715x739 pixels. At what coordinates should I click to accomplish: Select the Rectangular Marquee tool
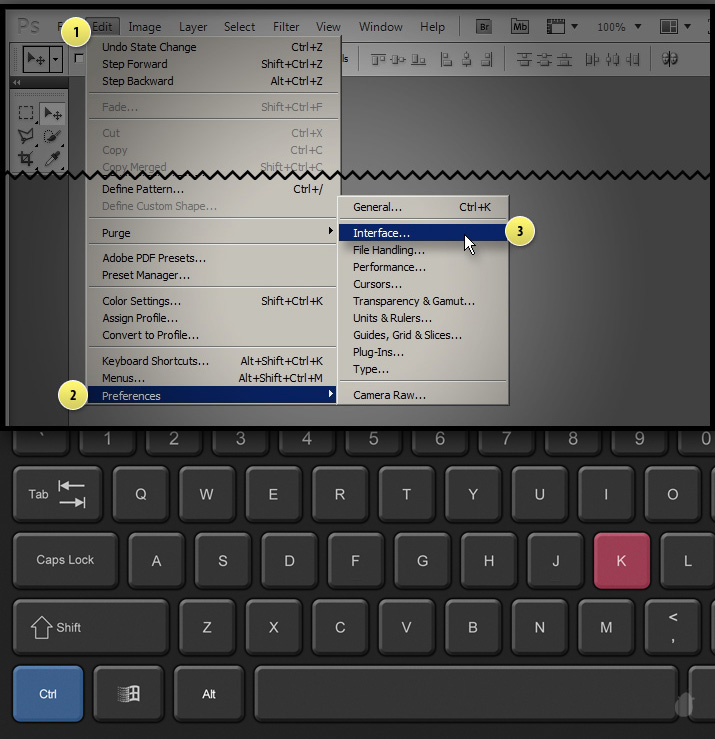point(27,113)
